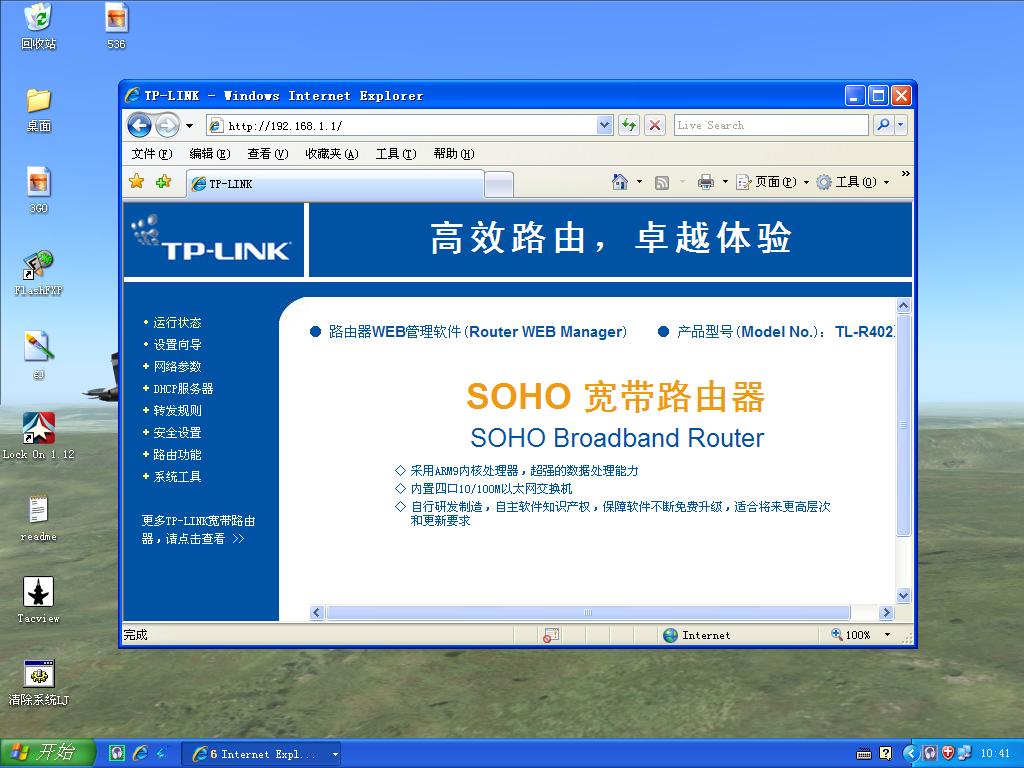Click the vertical scrollbar up arrow
1024x768 pixels.
pos(904,306)
